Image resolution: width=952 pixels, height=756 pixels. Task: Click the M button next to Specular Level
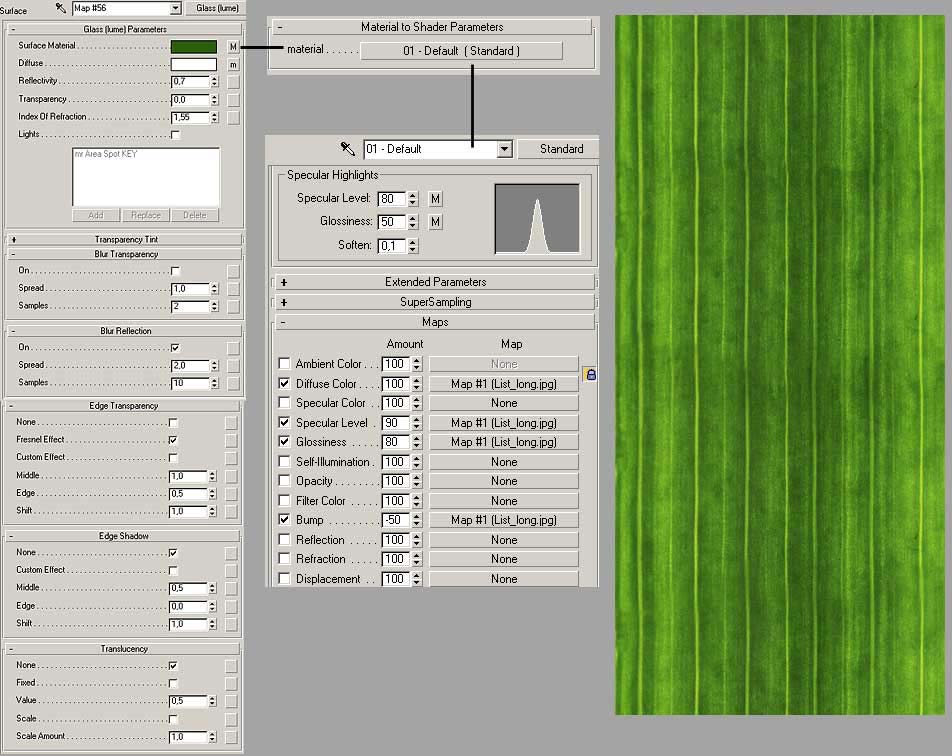pyautogui.click(x=435, y=199)
